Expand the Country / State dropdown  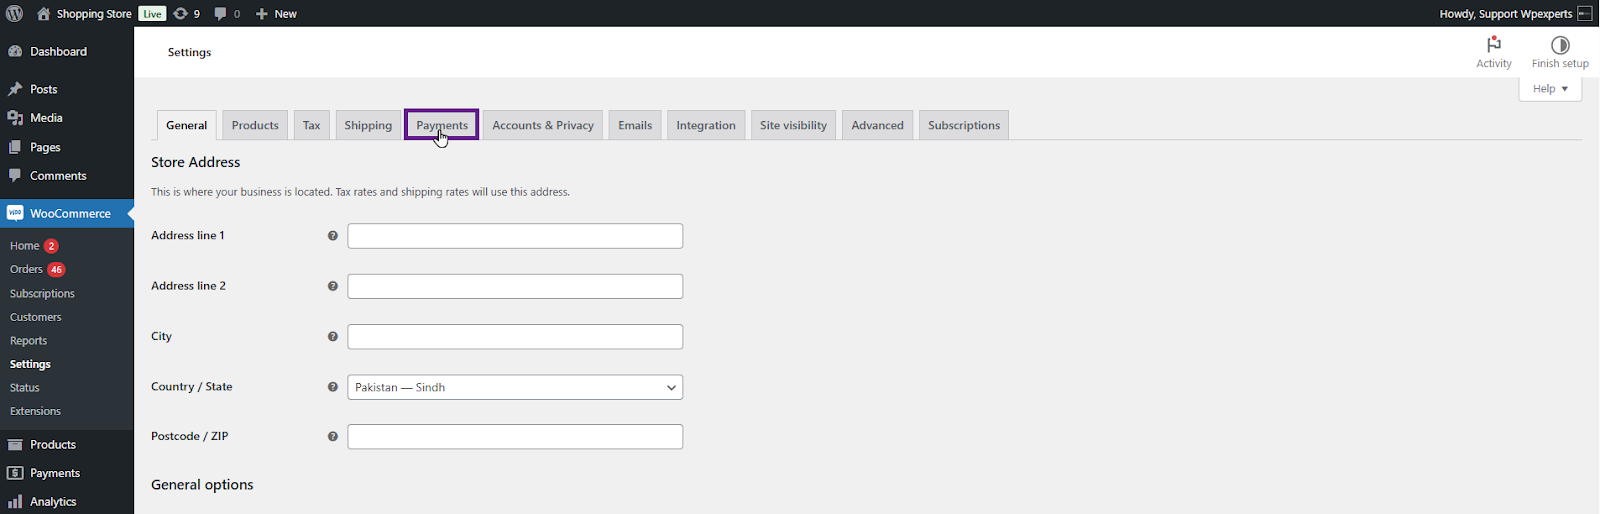(515, 387)
